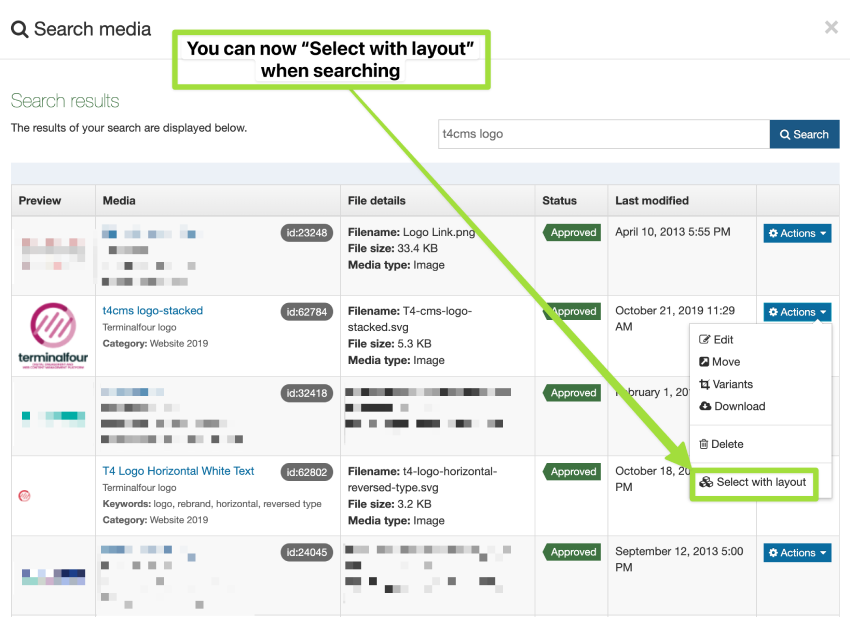This screenshot has width=850, height=617.
Task: Click the id:62784 badge
Action: click(x=306, y=312)
